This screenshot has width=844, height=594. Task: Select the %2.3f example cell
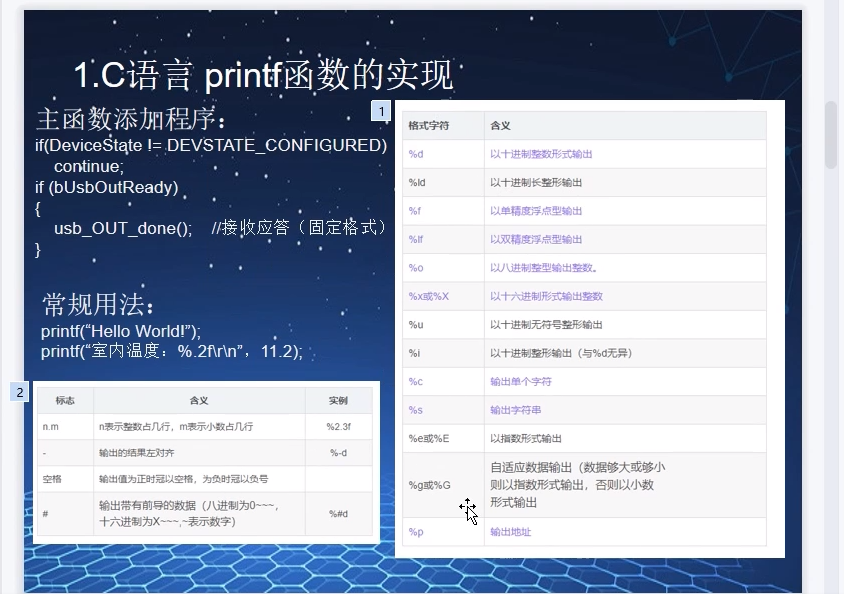(338, 426)
